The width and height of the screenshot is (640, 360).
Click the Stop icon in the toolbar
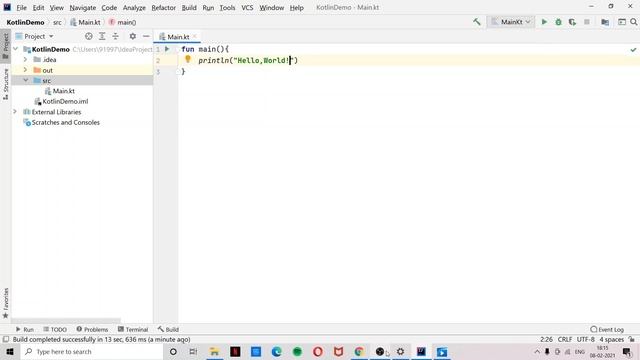click(587, 22)
